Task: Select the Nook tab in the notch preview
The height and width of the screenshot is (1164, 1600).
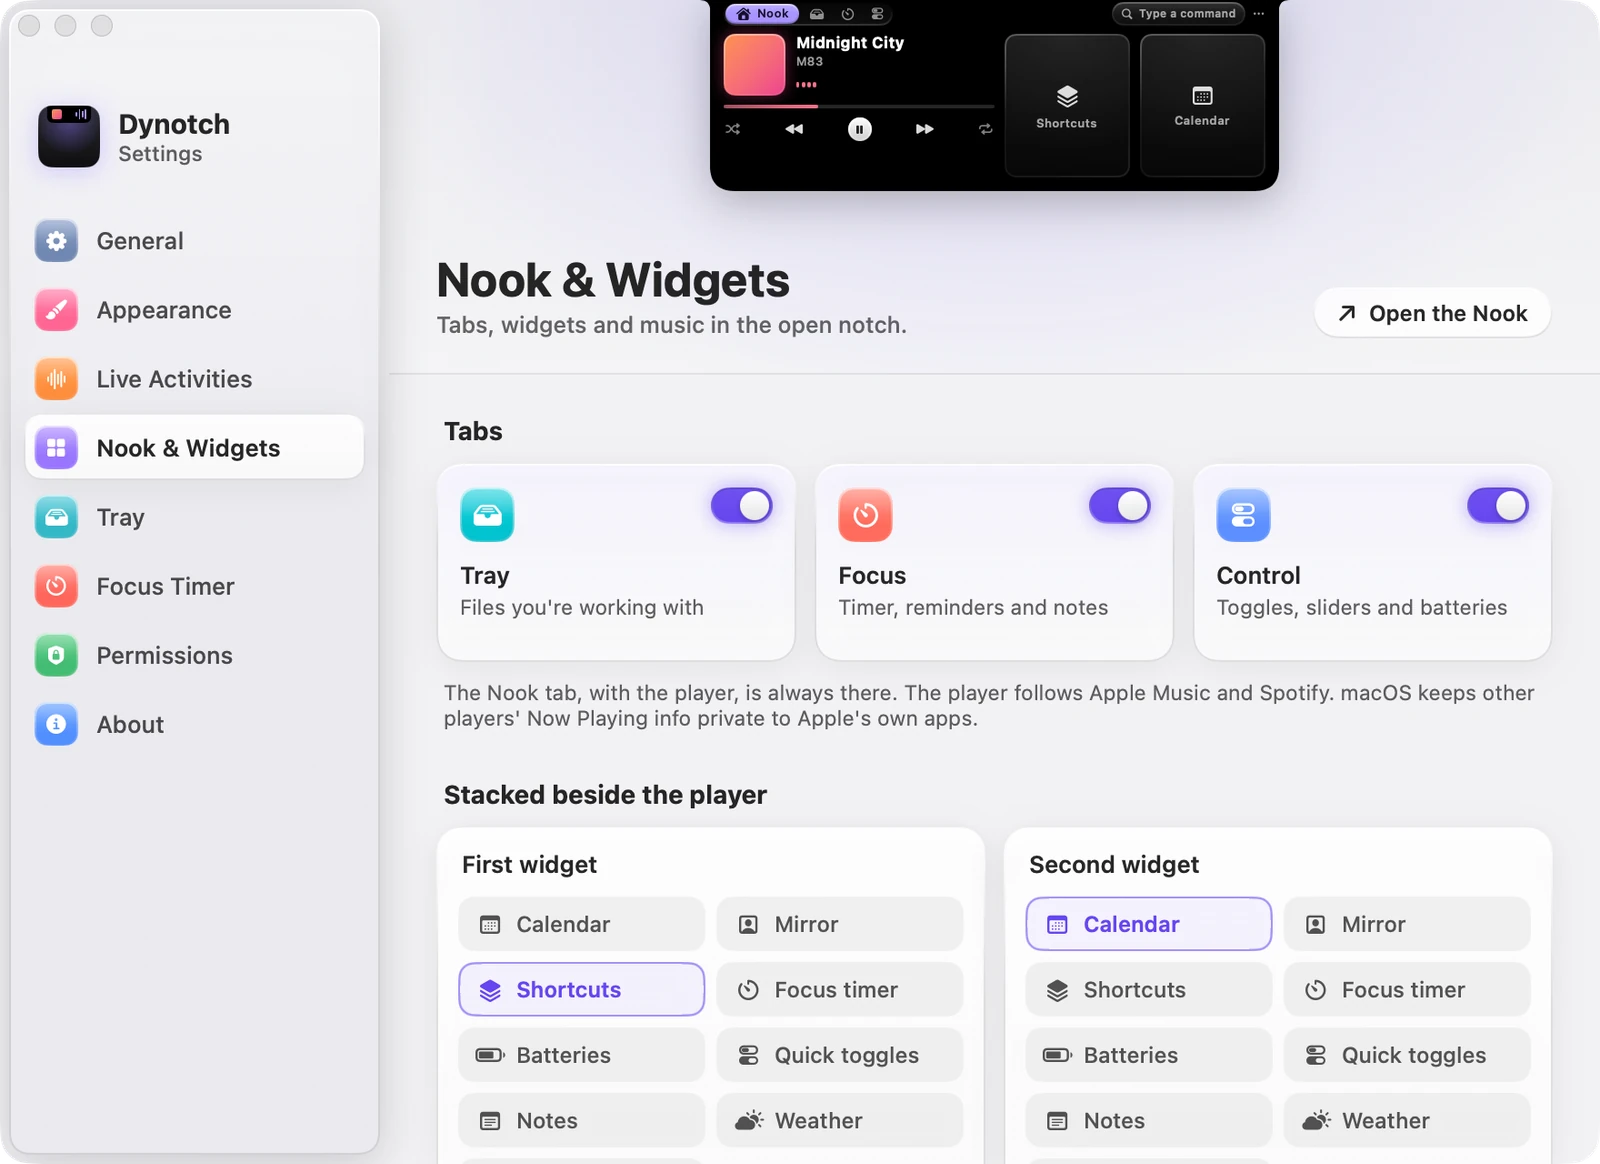Action: [x=762, y=14]
